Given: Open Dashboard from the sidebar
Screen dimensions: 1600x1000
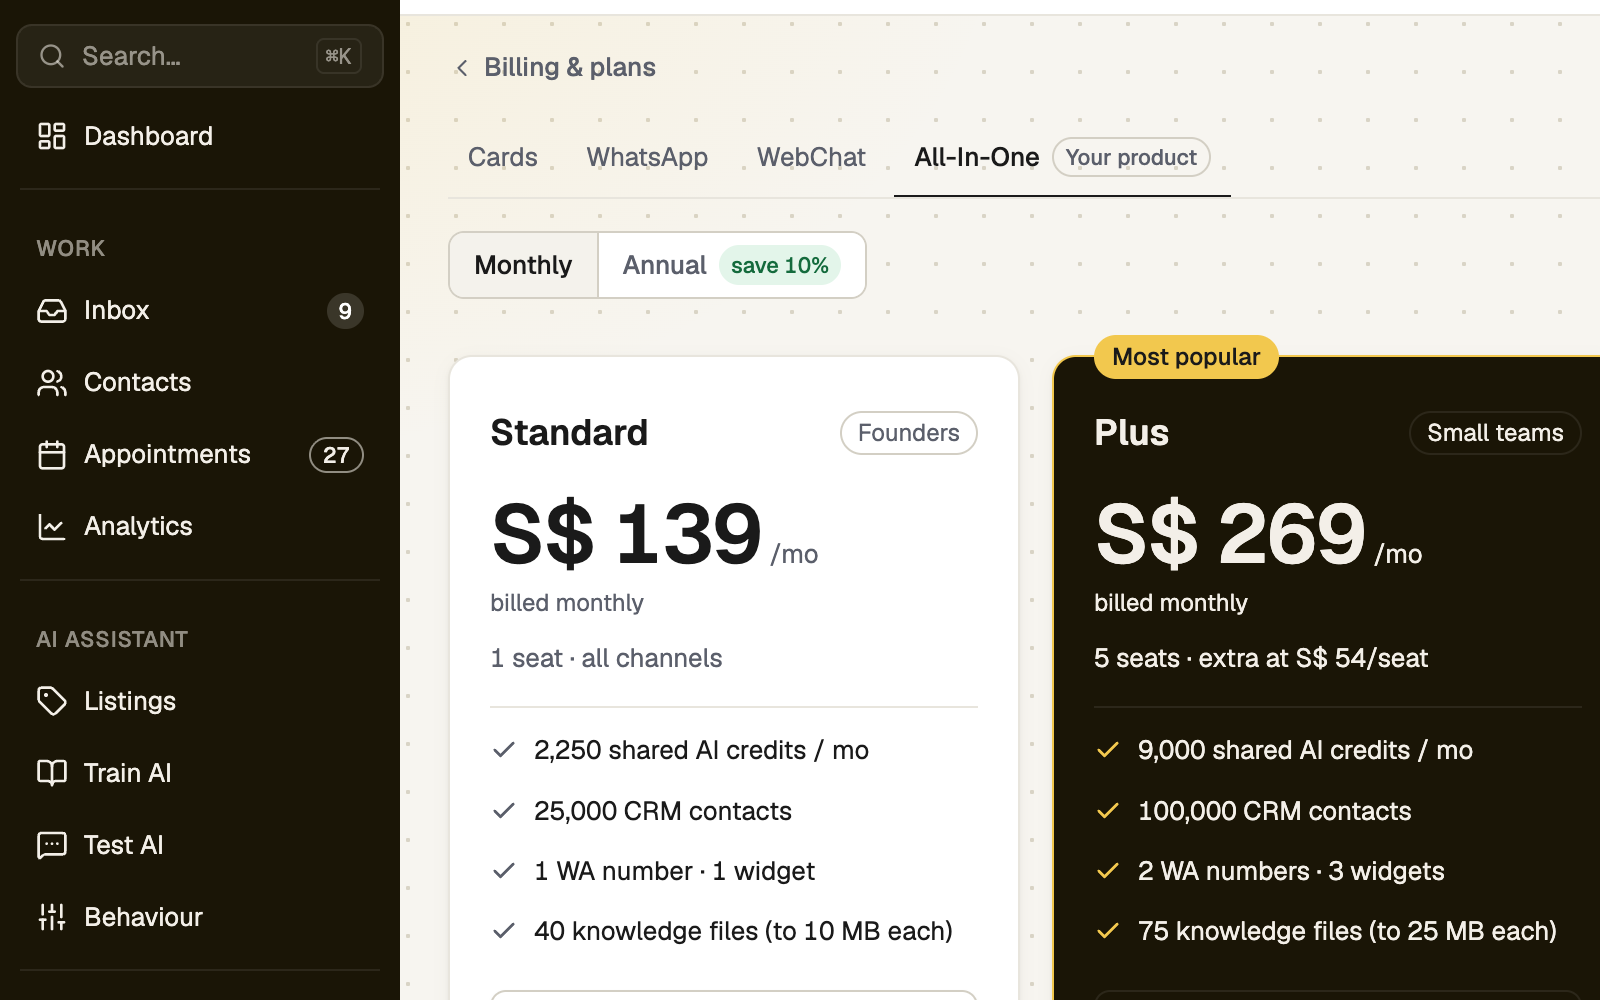Looking at the screenshot, I should tap(148, 136).
